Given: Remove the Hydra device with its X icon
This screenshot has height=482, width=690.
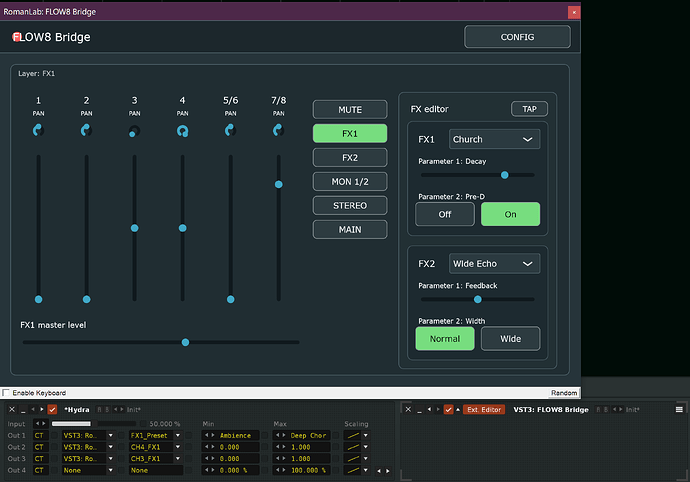Looking at the screenshot, I should coord(12,409).
